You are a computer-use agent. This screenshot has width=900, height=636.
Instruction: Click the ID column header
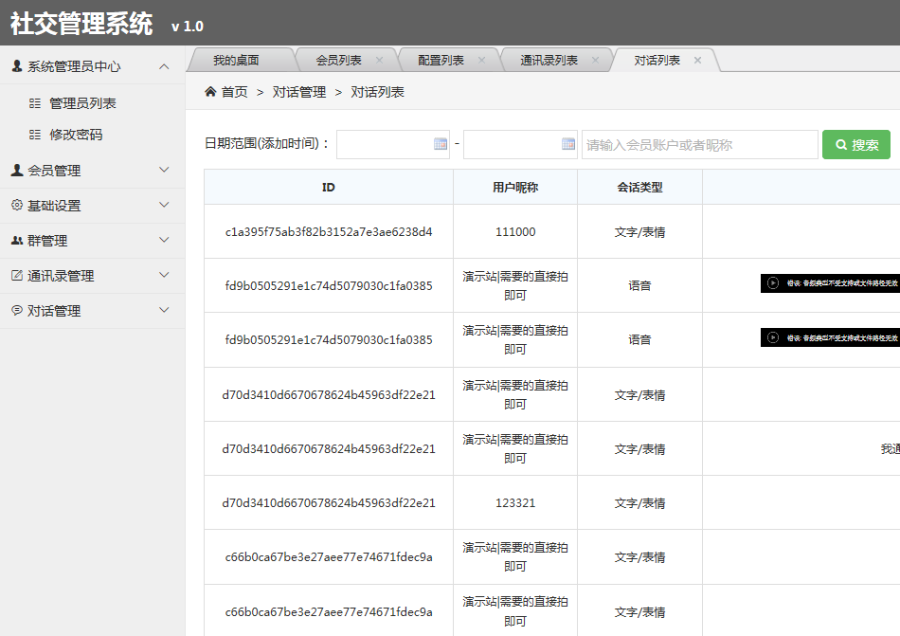[x=328, y=187]
